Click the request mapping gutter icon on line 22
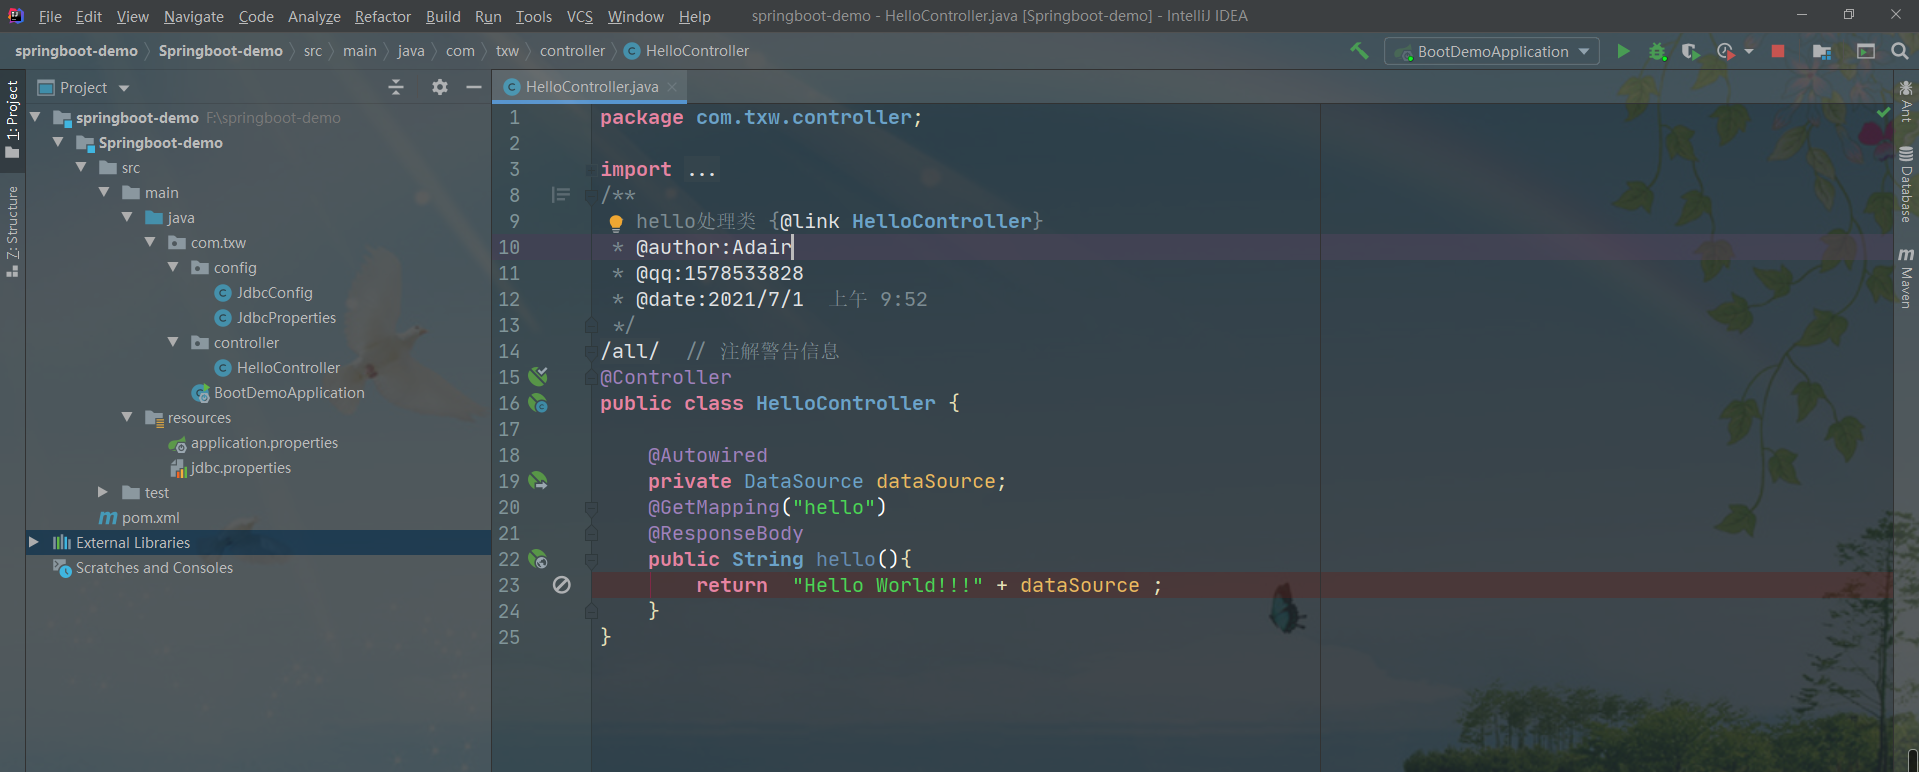1919x772 pixels. pos(538,559)
